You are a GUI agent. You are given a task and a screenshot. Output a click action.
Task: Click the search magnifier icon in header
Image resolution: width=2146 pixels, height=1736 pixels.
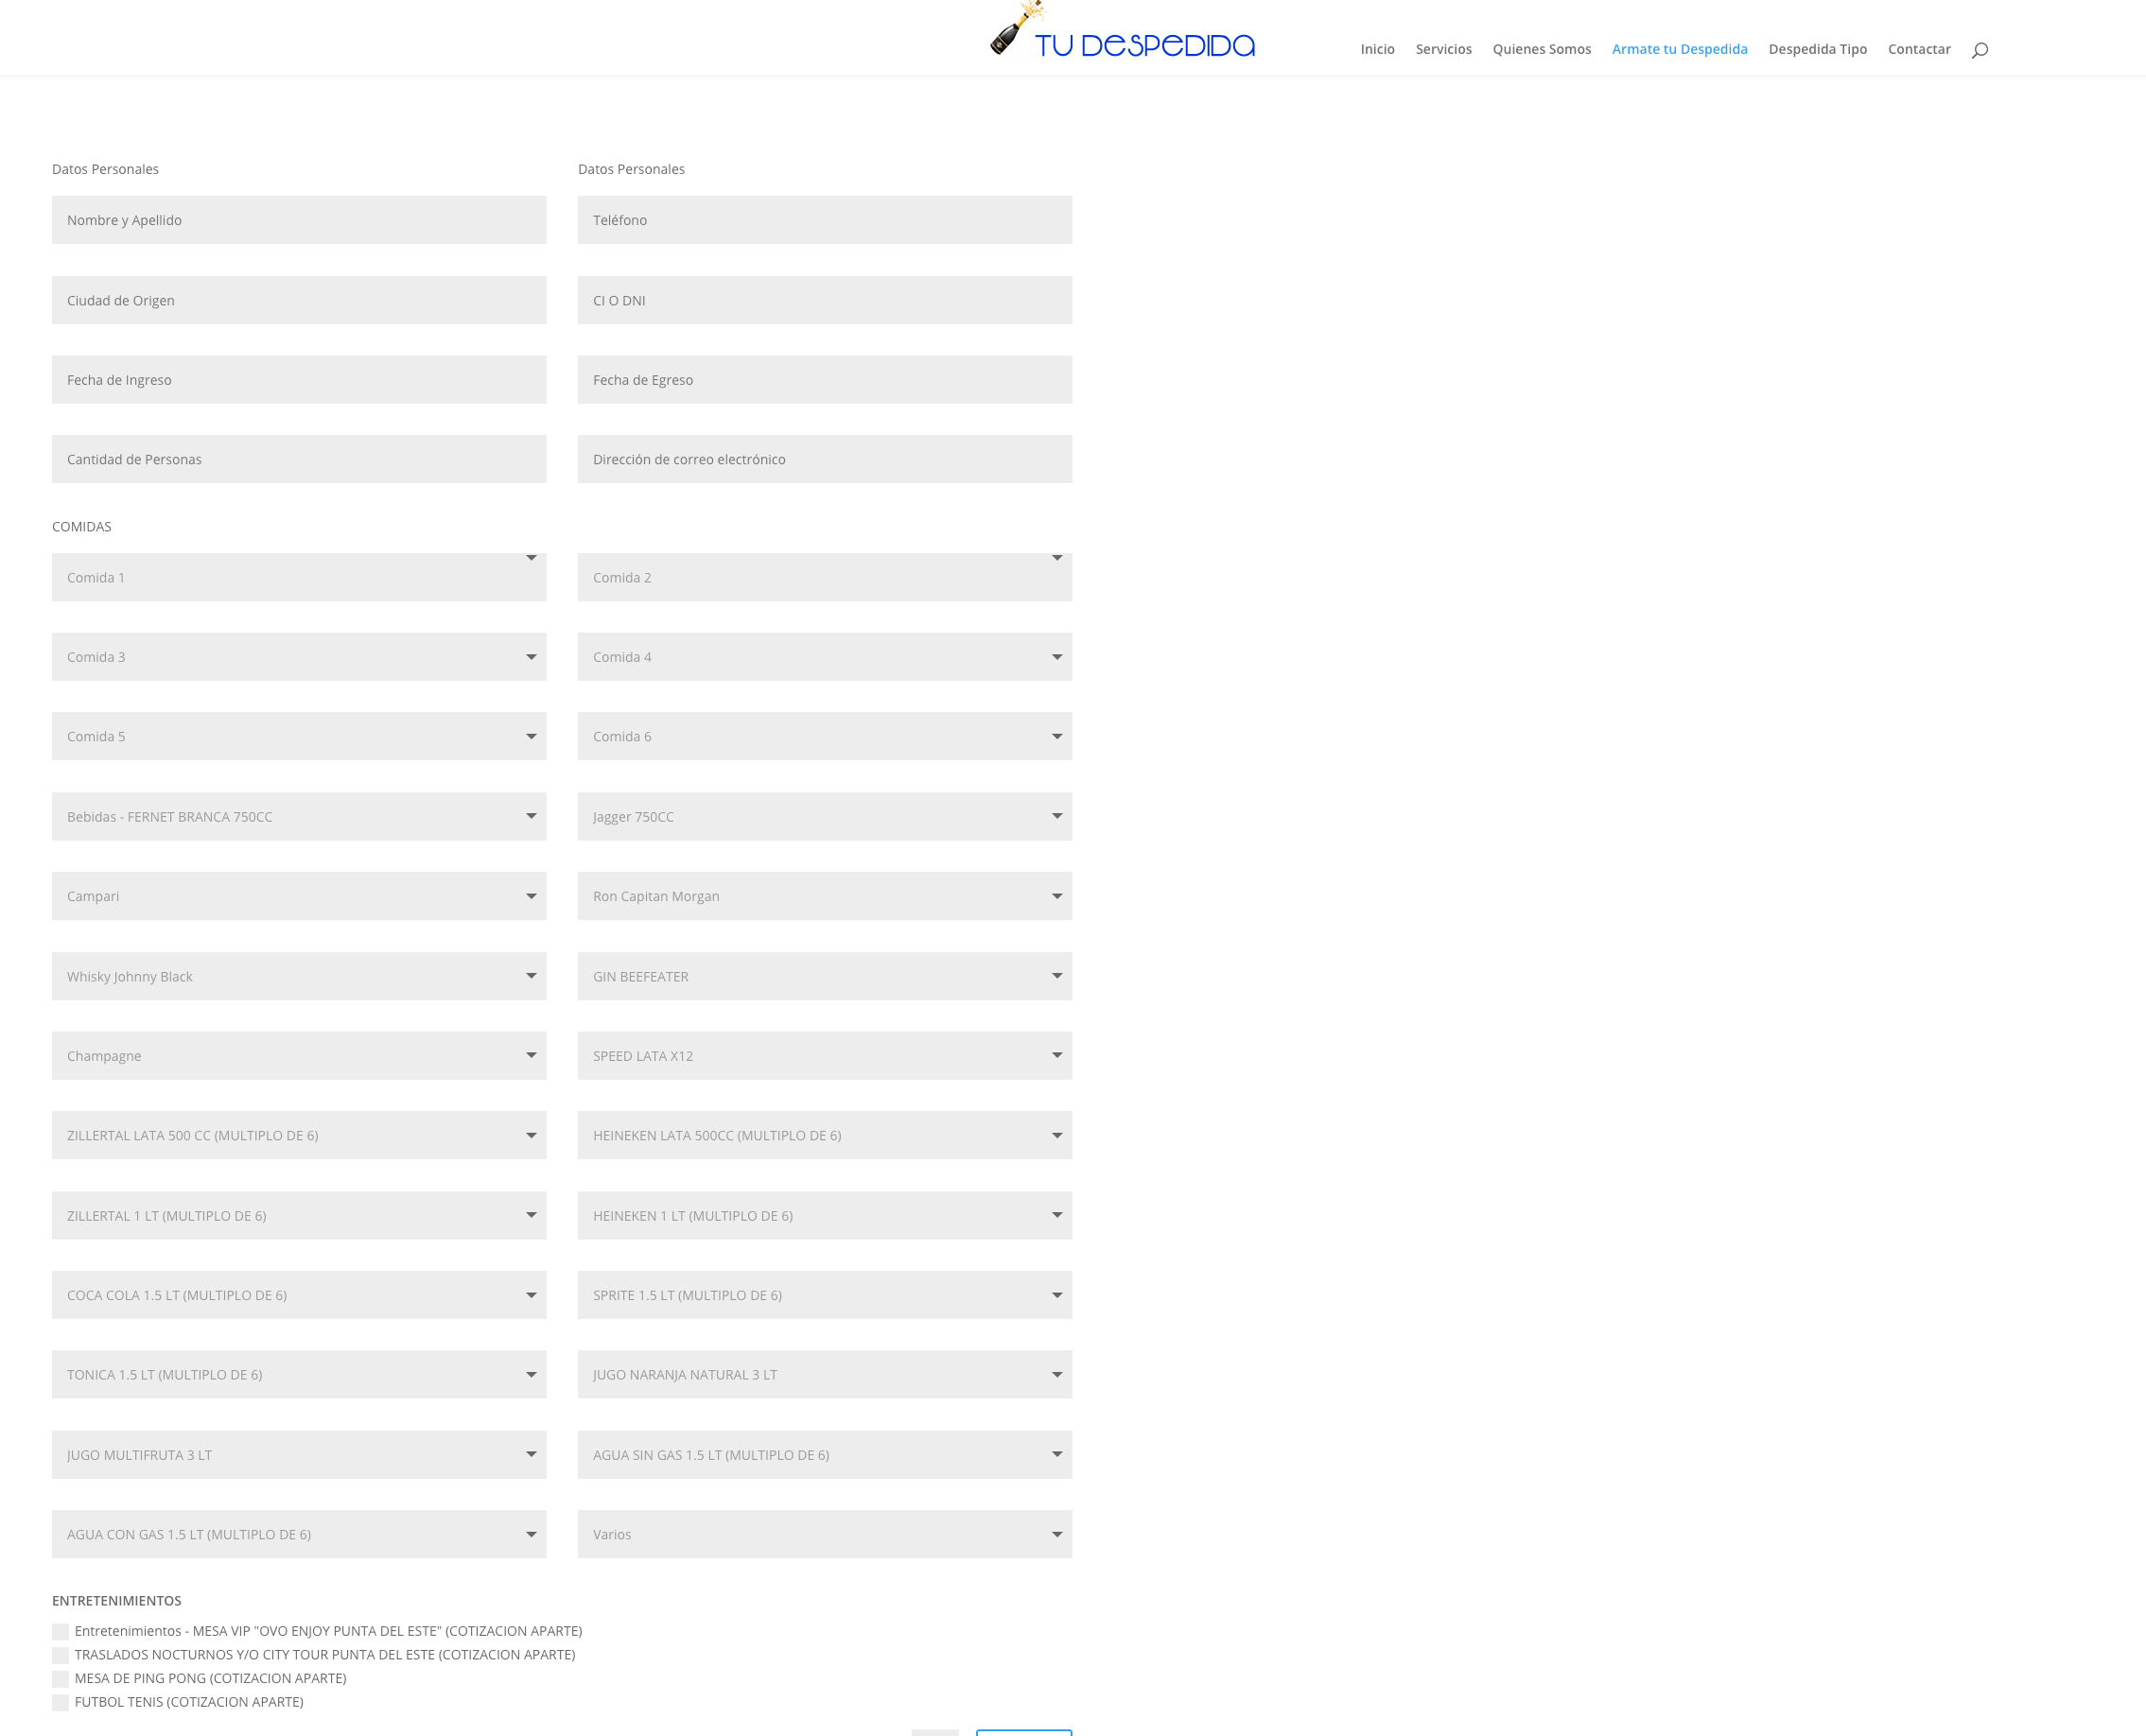pyautogui.click(x=1979, y=50)
